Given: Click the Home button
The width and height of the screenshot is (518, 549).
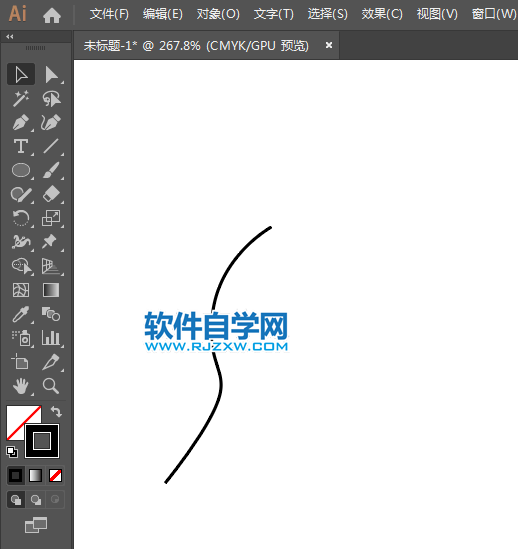Looking at the screenshot, I should (52, 15).
